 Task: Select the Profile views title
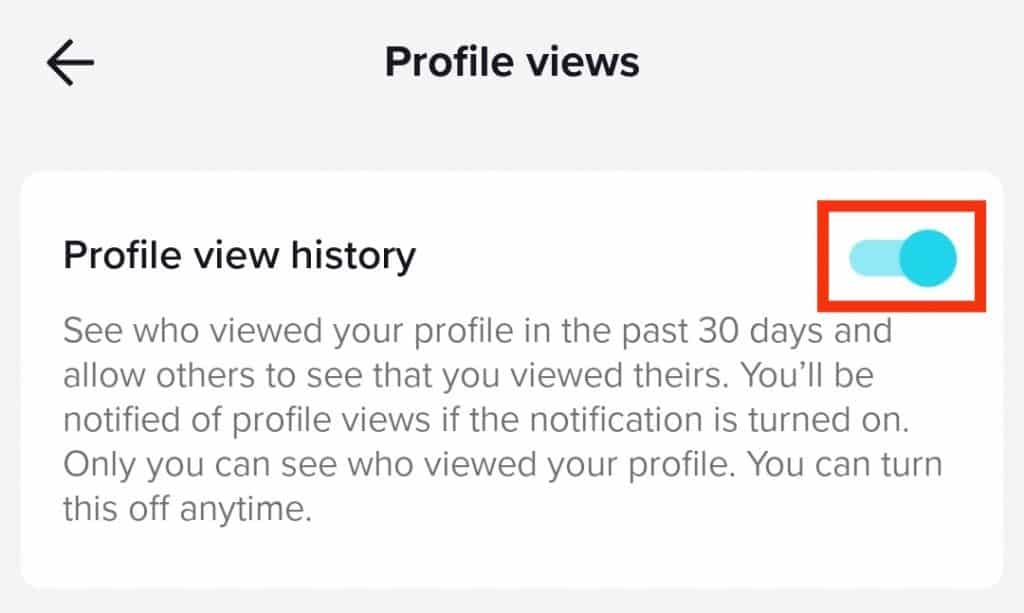(x=512, y=62)
